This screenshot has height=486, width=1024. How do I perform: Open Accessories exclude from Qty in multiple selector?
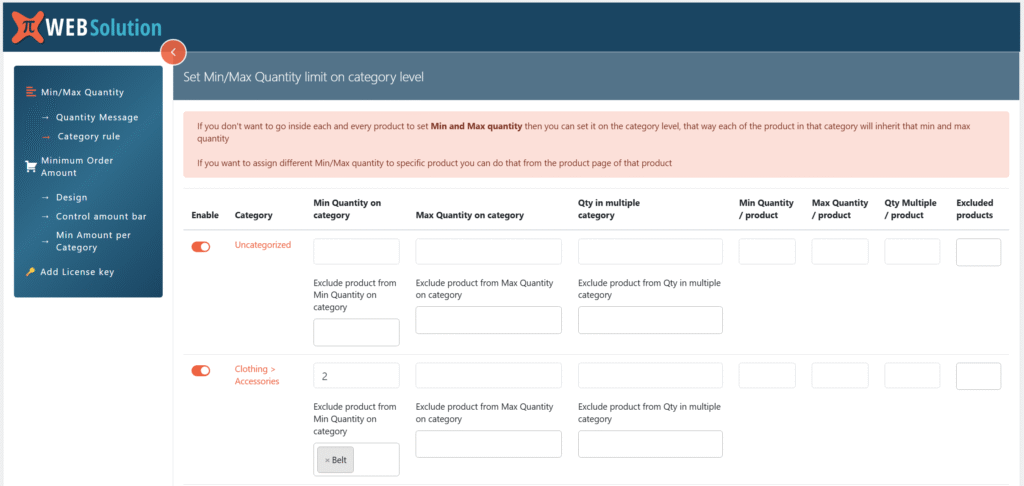coord(650,444)
